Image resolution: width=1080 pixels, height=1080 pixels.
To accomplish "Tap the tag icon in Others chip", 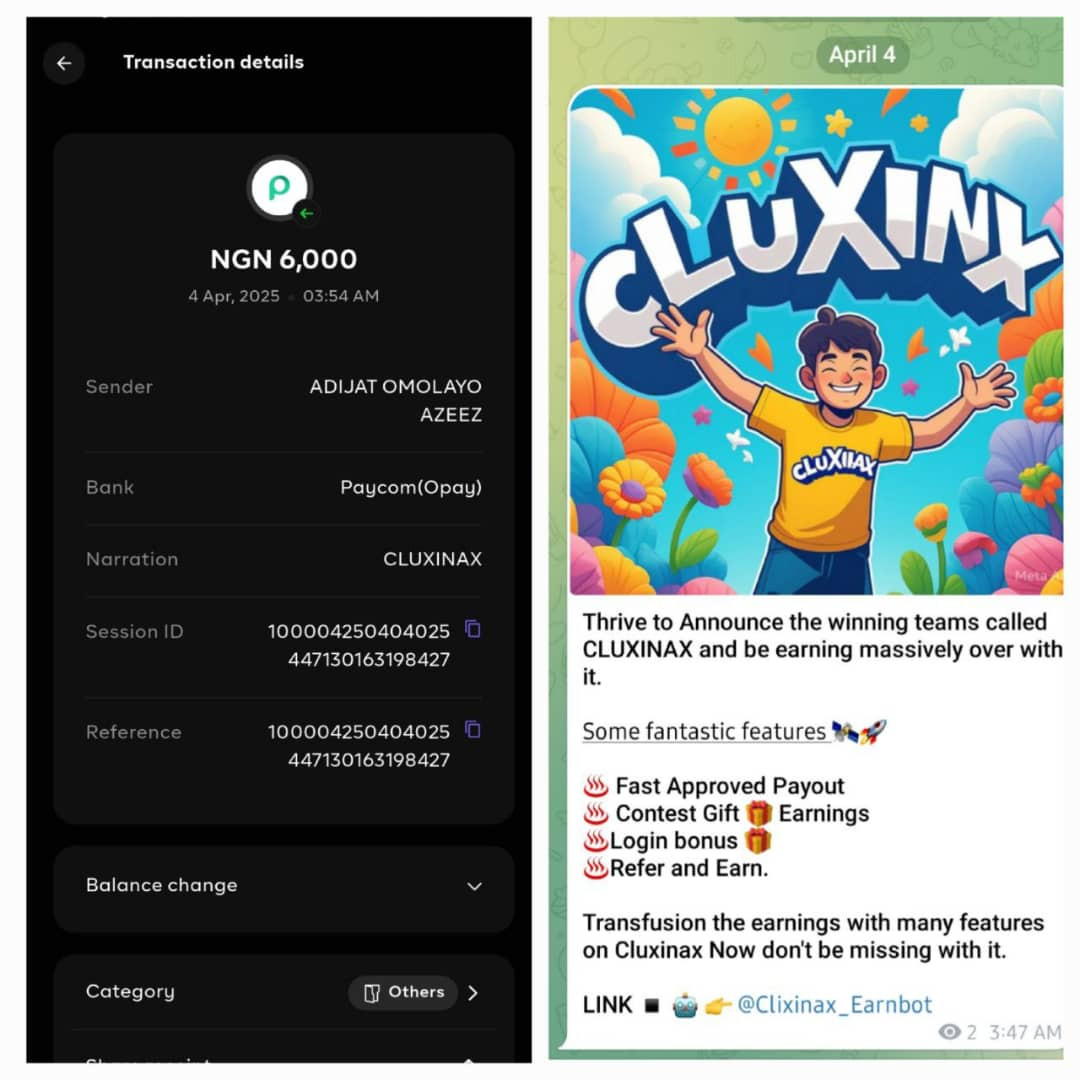I will coord(372,993).
